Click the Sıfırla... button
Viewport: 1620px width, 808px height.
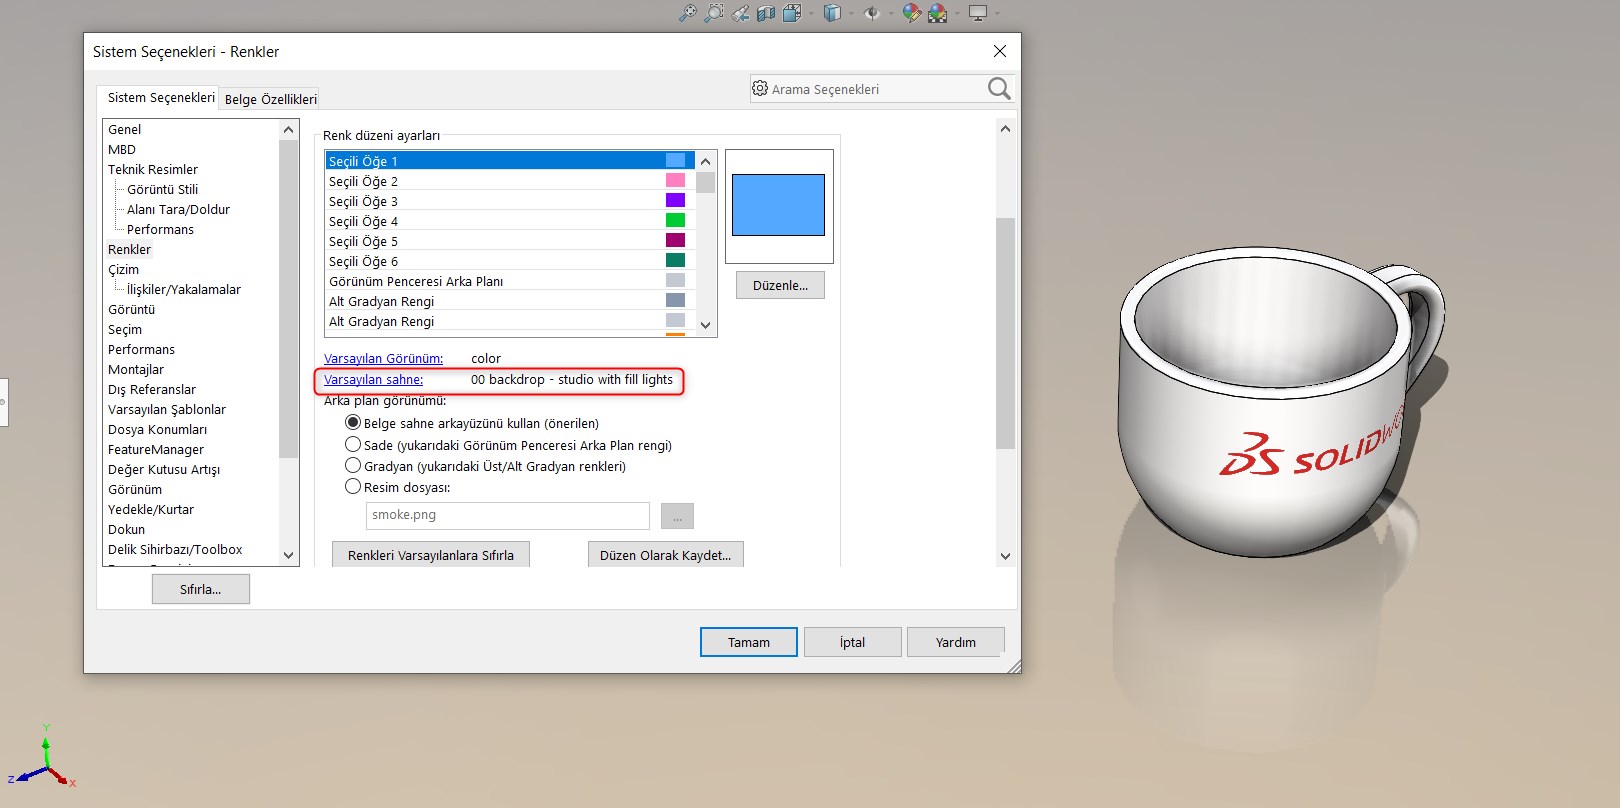coord(201,589)
